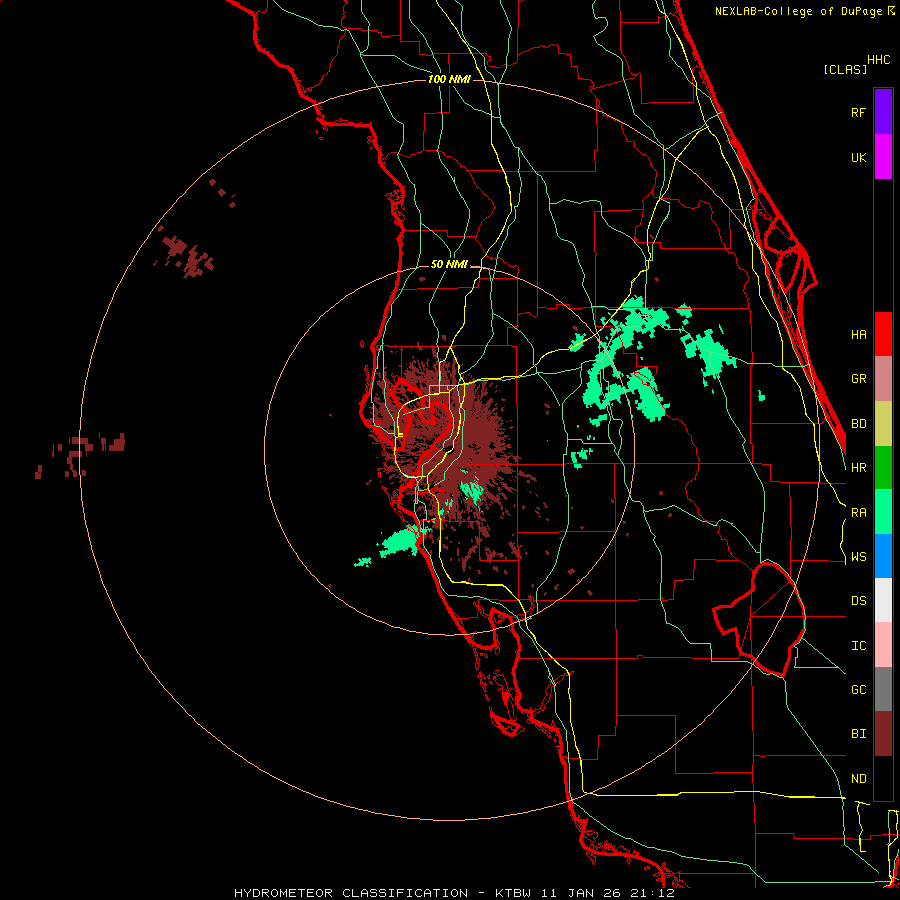Click the "[CLAS]" units label

click(x=845, y=69)
